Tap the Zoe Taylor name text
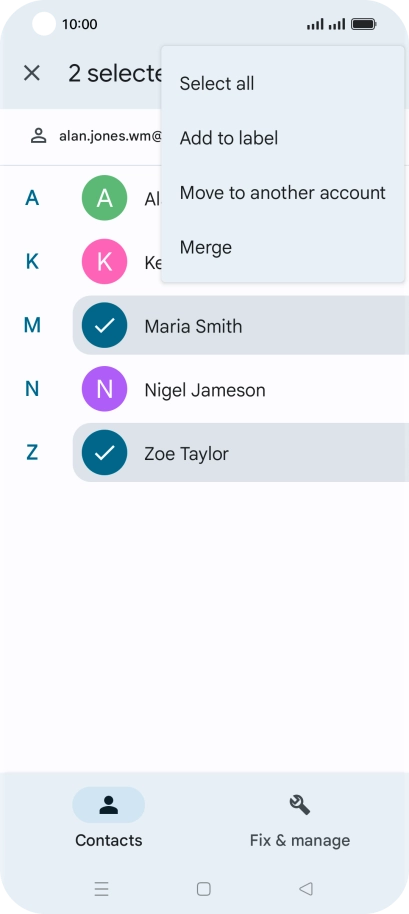Viewport: 409px width, 914px height. pyautogui.click(x=186, y=454)
